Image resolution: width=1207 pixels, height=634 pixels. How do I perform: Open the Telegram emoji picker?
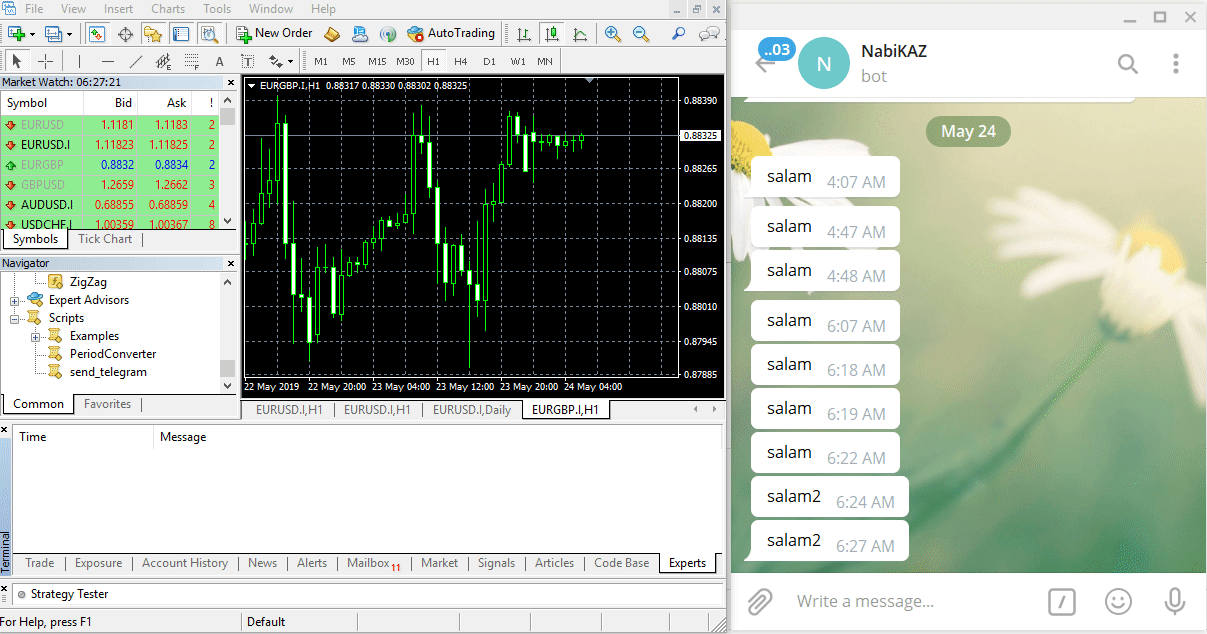pos(1118,602)
